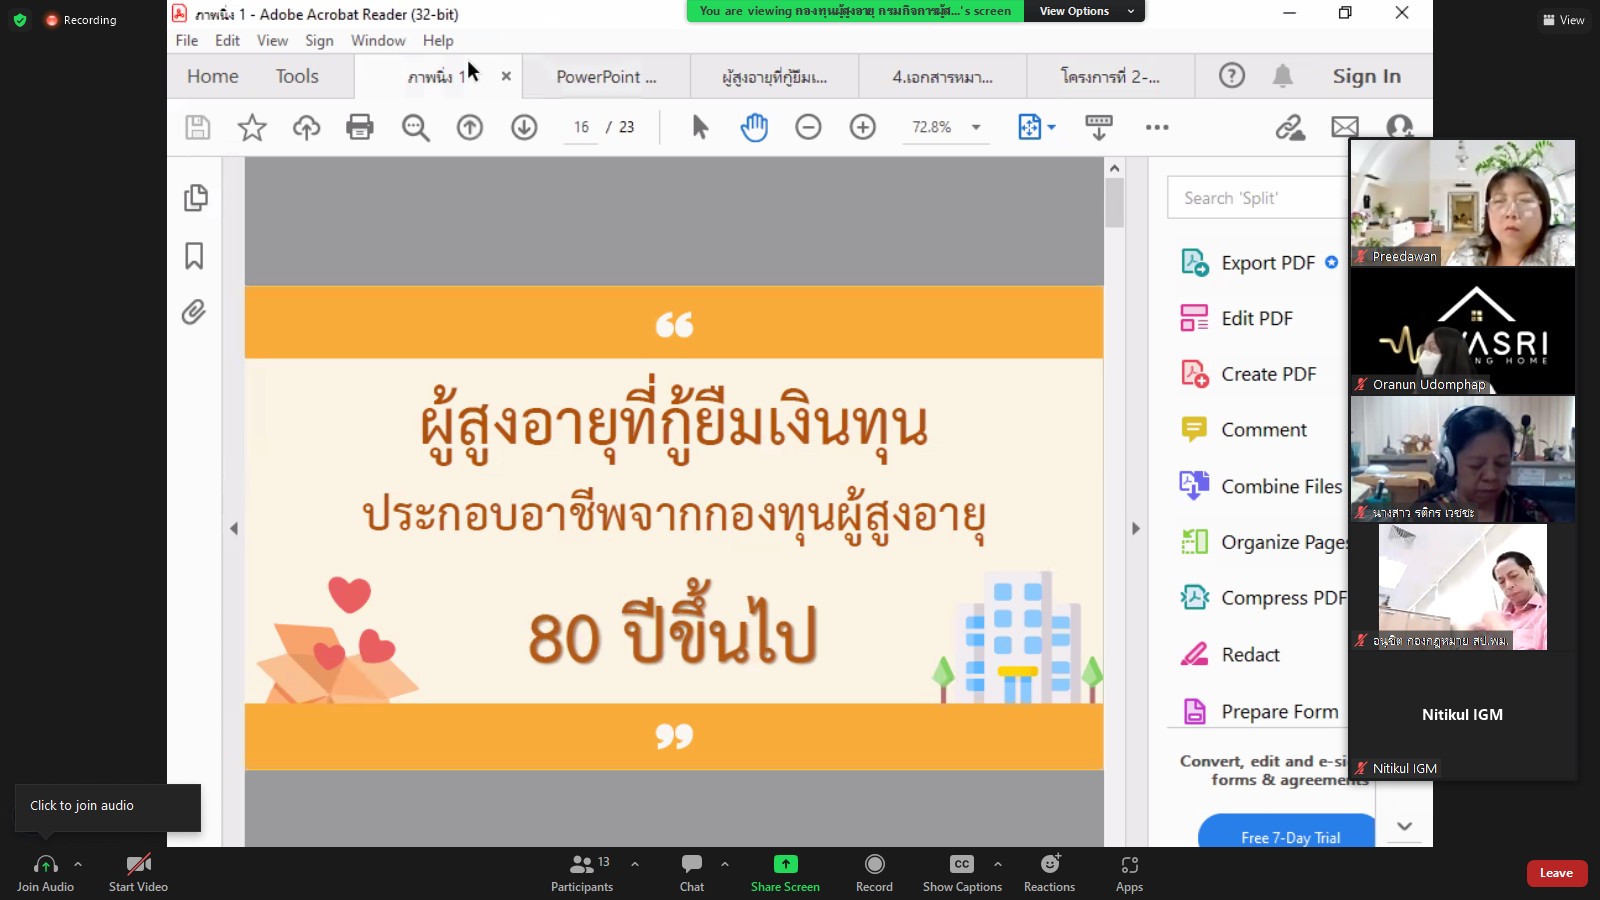Open the File menu
Viewport: 1600px width, 900px height.
click(187, 41)
